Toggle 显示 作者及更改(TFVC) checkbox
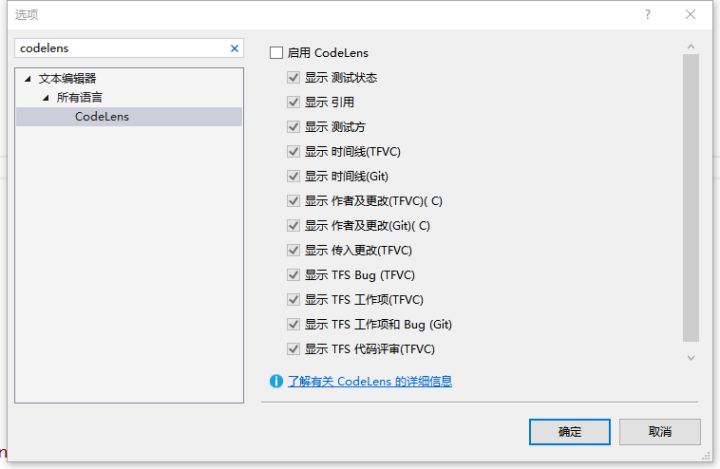This screenshot has width=720, height=469. coord(293,201)
